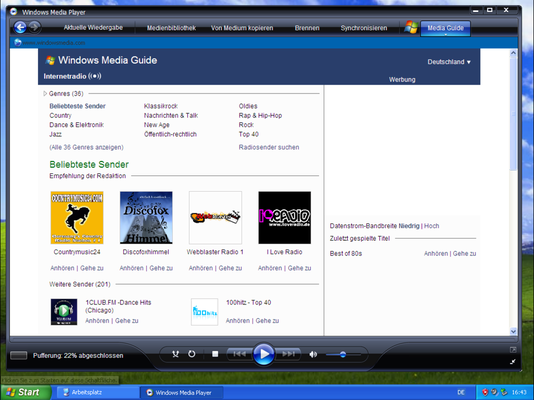The height and width of the screenshot is (400, 534).
Task: Start playback with the Play button
Action: click(x=264, y=354)
